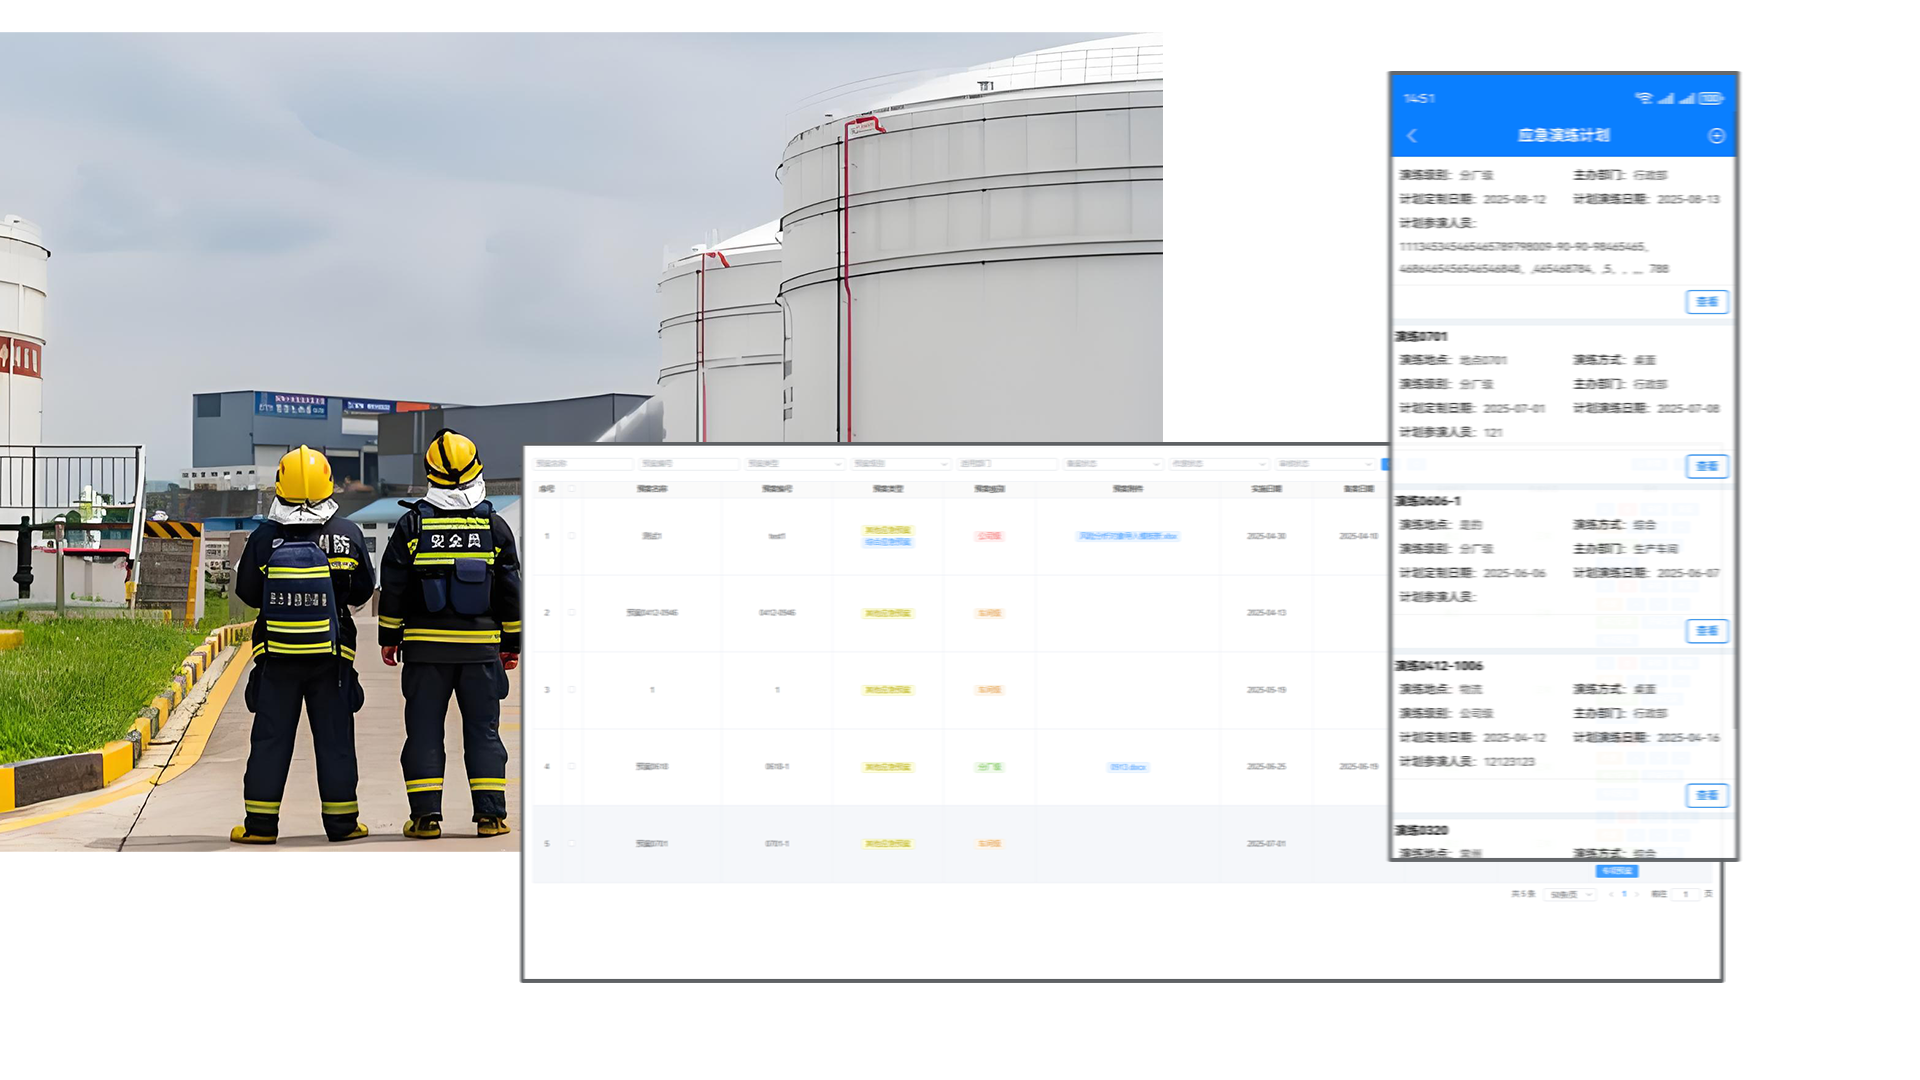The width and height of the screenshot is (1920, 1080).
Task: Tap 查看 on the 演练0606-1 card
Action: [x=1707, y=631]
